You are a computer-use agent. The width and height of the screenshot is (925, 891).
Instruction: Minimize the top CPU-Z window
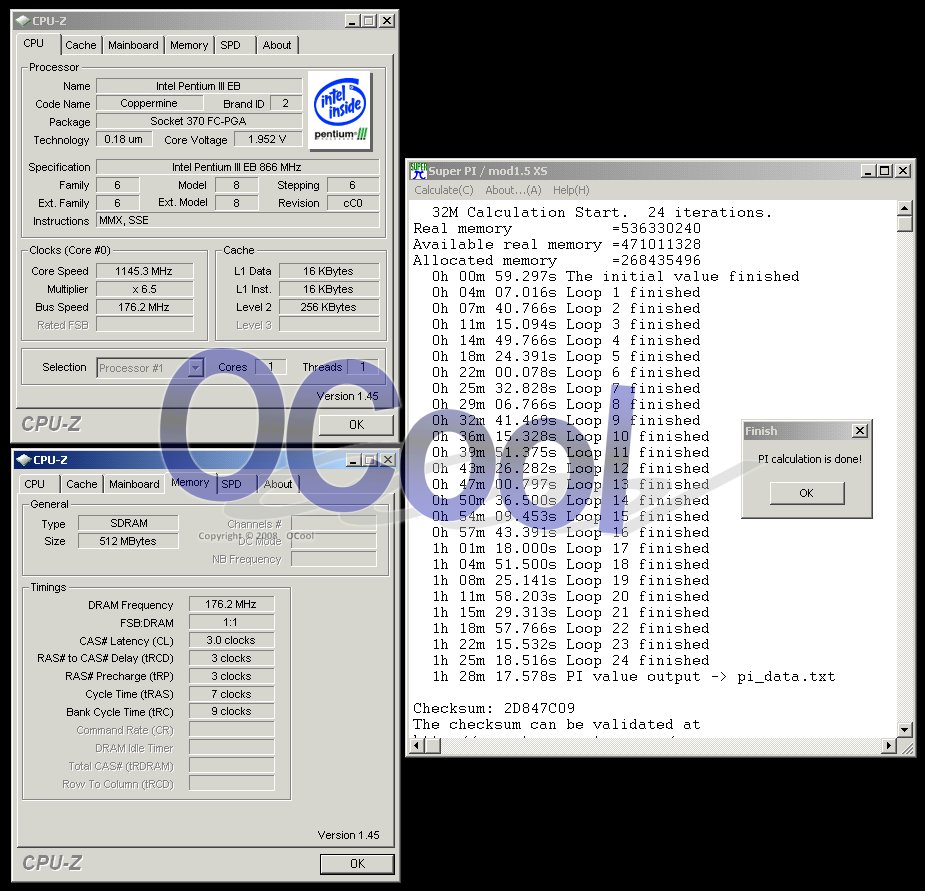point(352,21)
